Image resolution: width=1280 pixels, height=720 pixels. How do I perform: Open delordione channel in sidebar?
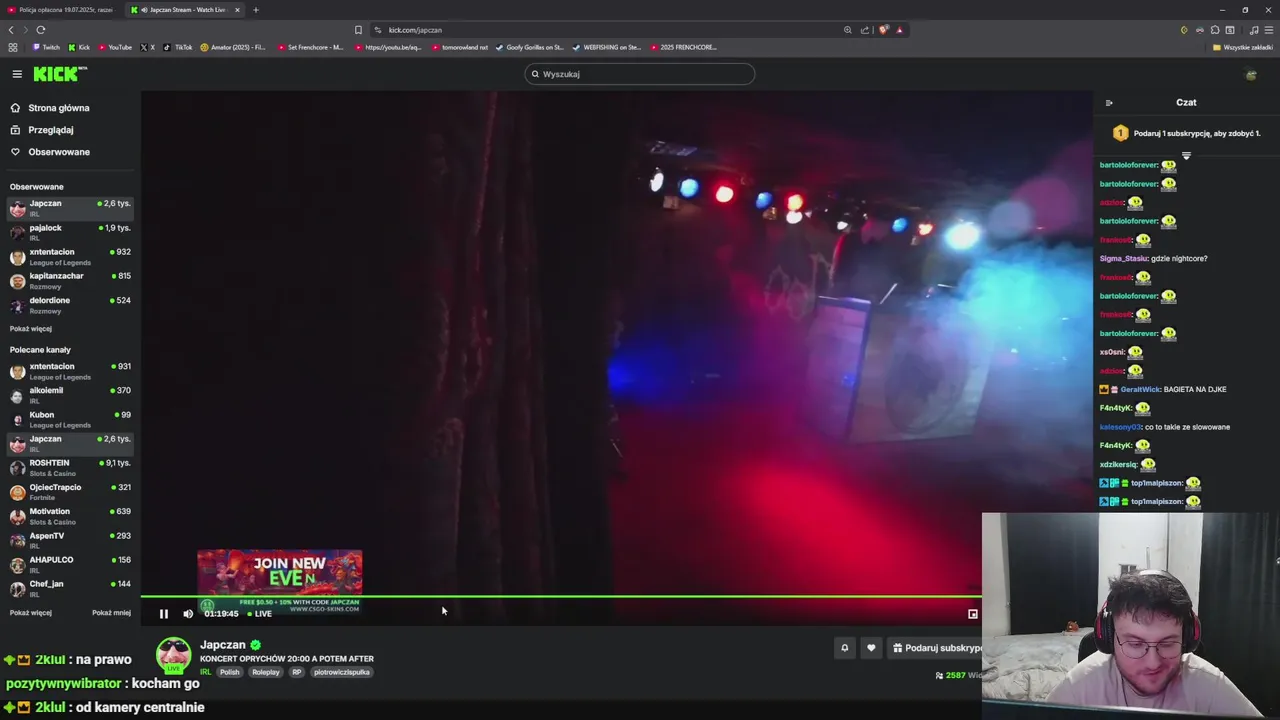click(x=70, y=304)
